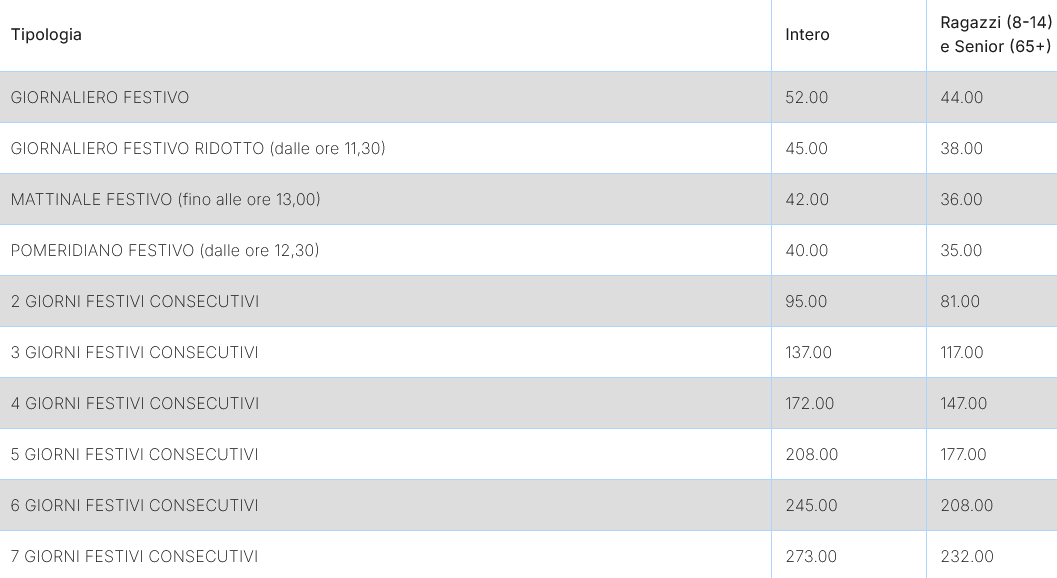Click POMERIDIANO FESTIVO row label
This screenshot has width=1057, height=578.
coord(165,250)
